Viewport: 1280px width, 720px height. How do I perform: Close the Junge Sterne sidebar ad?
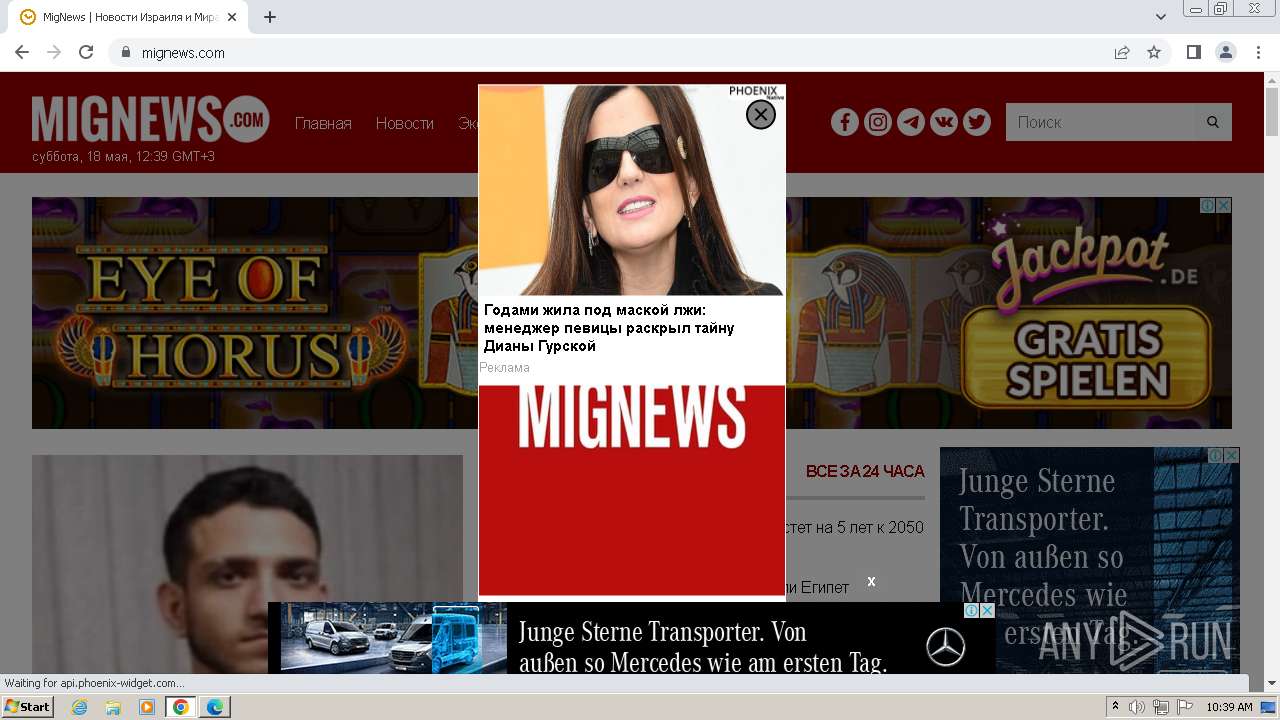pos(1232,455)
